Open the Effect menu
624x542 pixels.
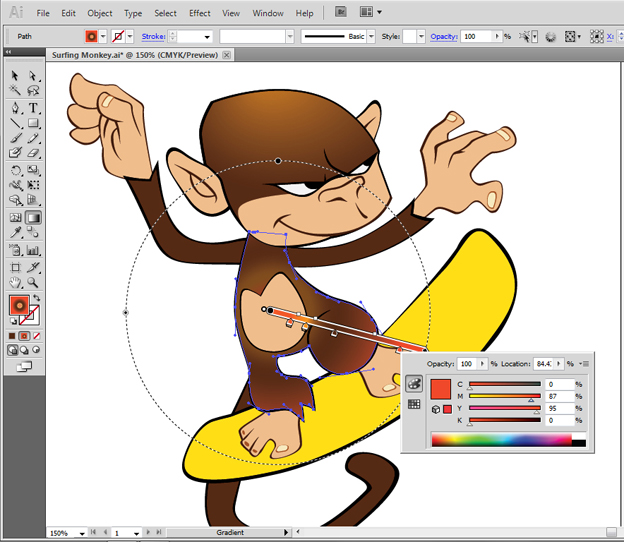pyautogui.click(x=200, y=13)
